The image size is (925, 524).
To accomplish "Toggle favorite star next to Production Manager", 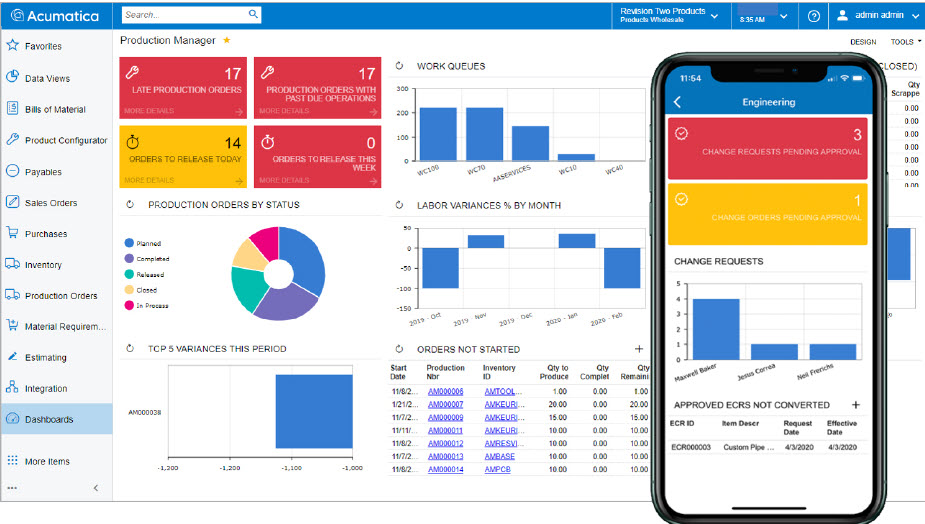I will (x=227, y=40).
